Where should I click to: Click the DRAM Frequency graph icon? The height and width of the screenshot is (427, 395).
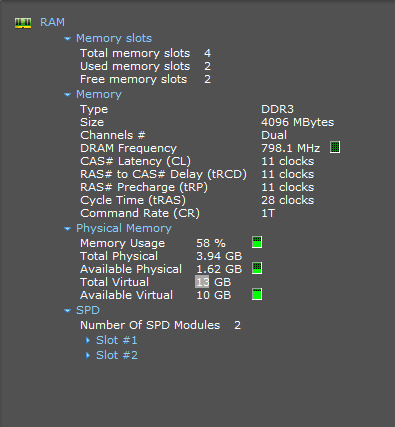click(x=335, y=147)
